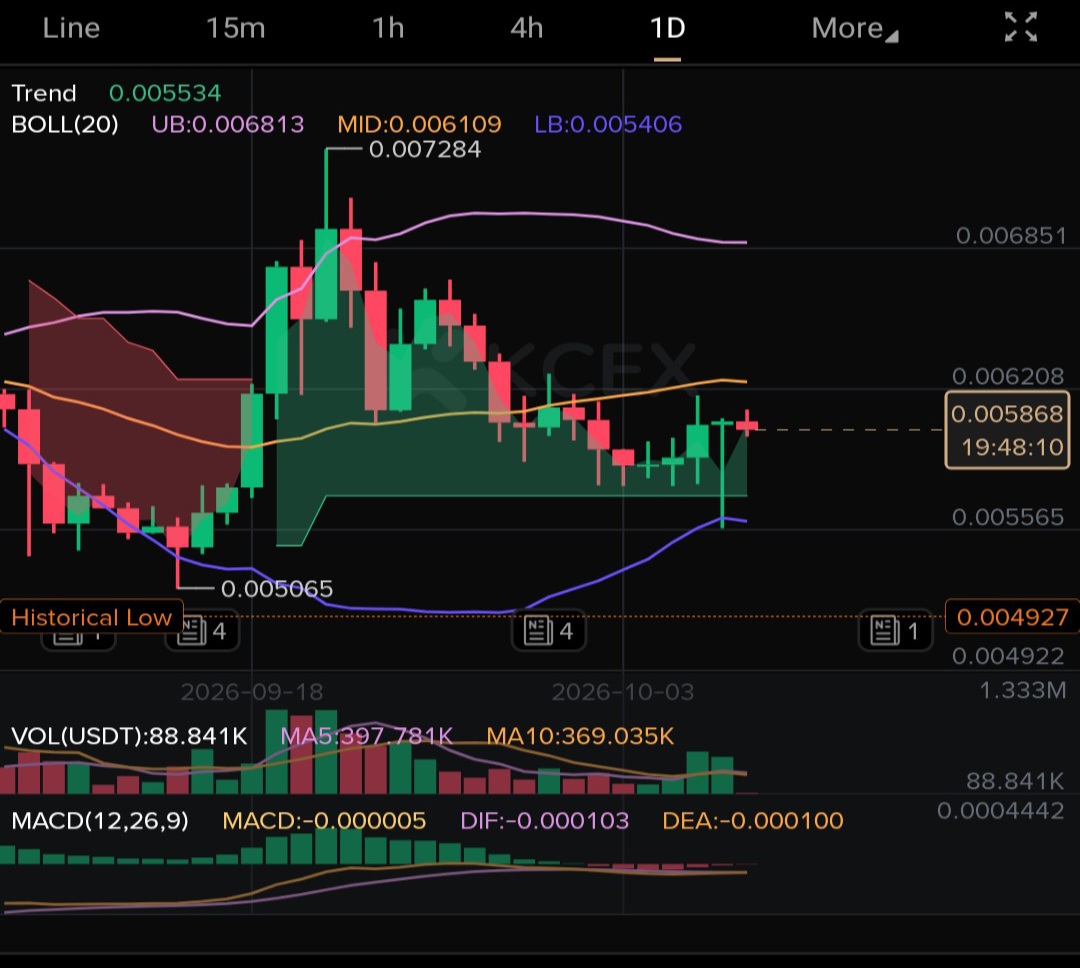Open the news marker showing count 1

tap(895, 630)
